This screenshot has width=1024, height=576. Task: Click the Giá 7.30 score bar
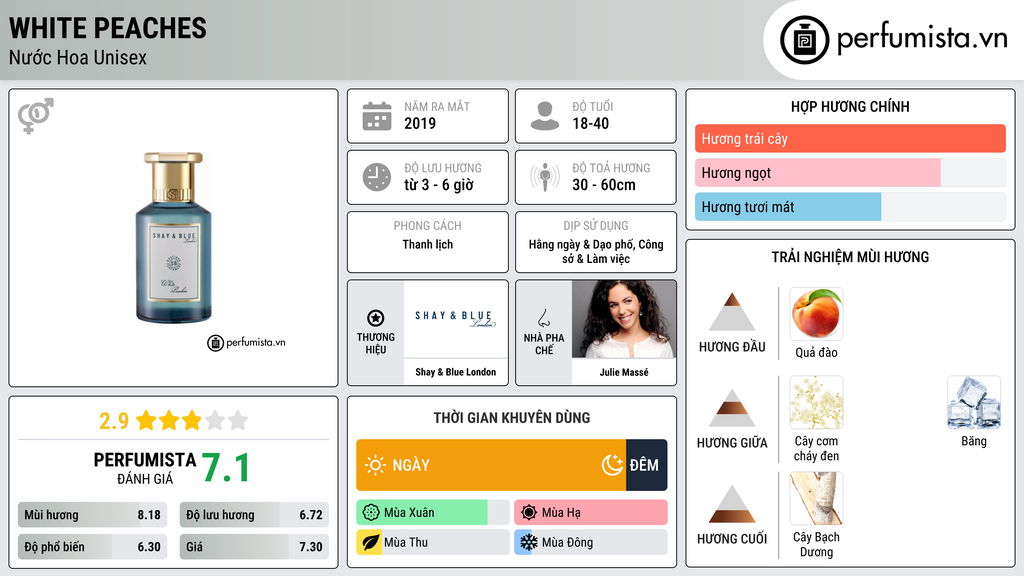tap(254, 547)
